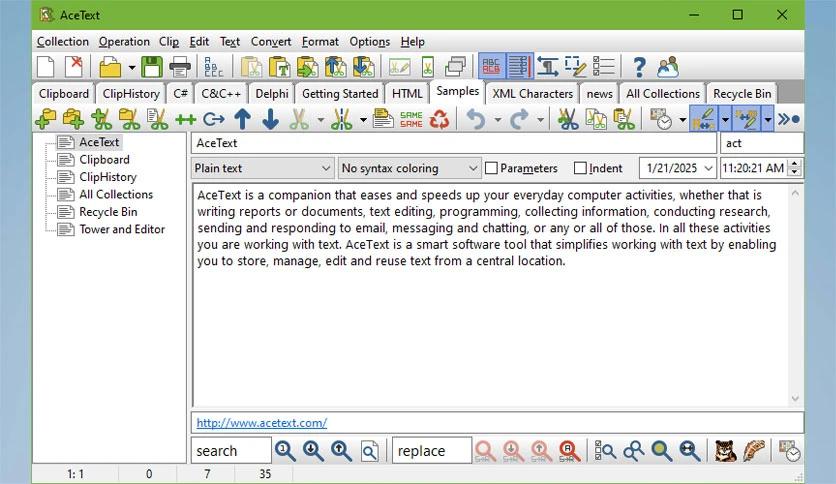
Task: Click the green plus-plus icon in clip toolbar
Action: tap(186, 119)
